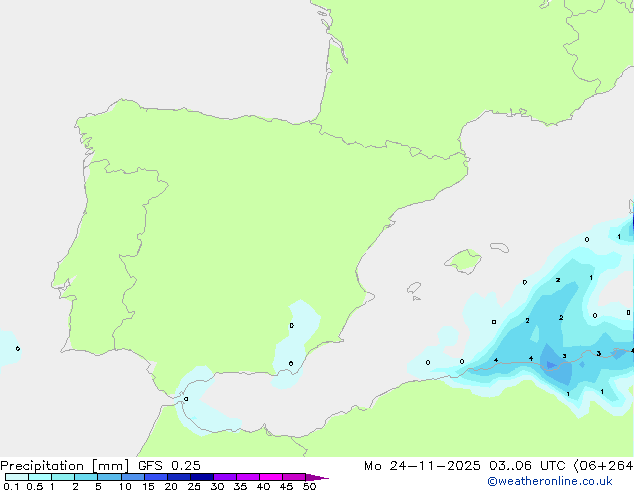The width and height of the screenshot is (634, 490).
Task: Select the "GFS 0.25" model label
Action: point(169,466)
